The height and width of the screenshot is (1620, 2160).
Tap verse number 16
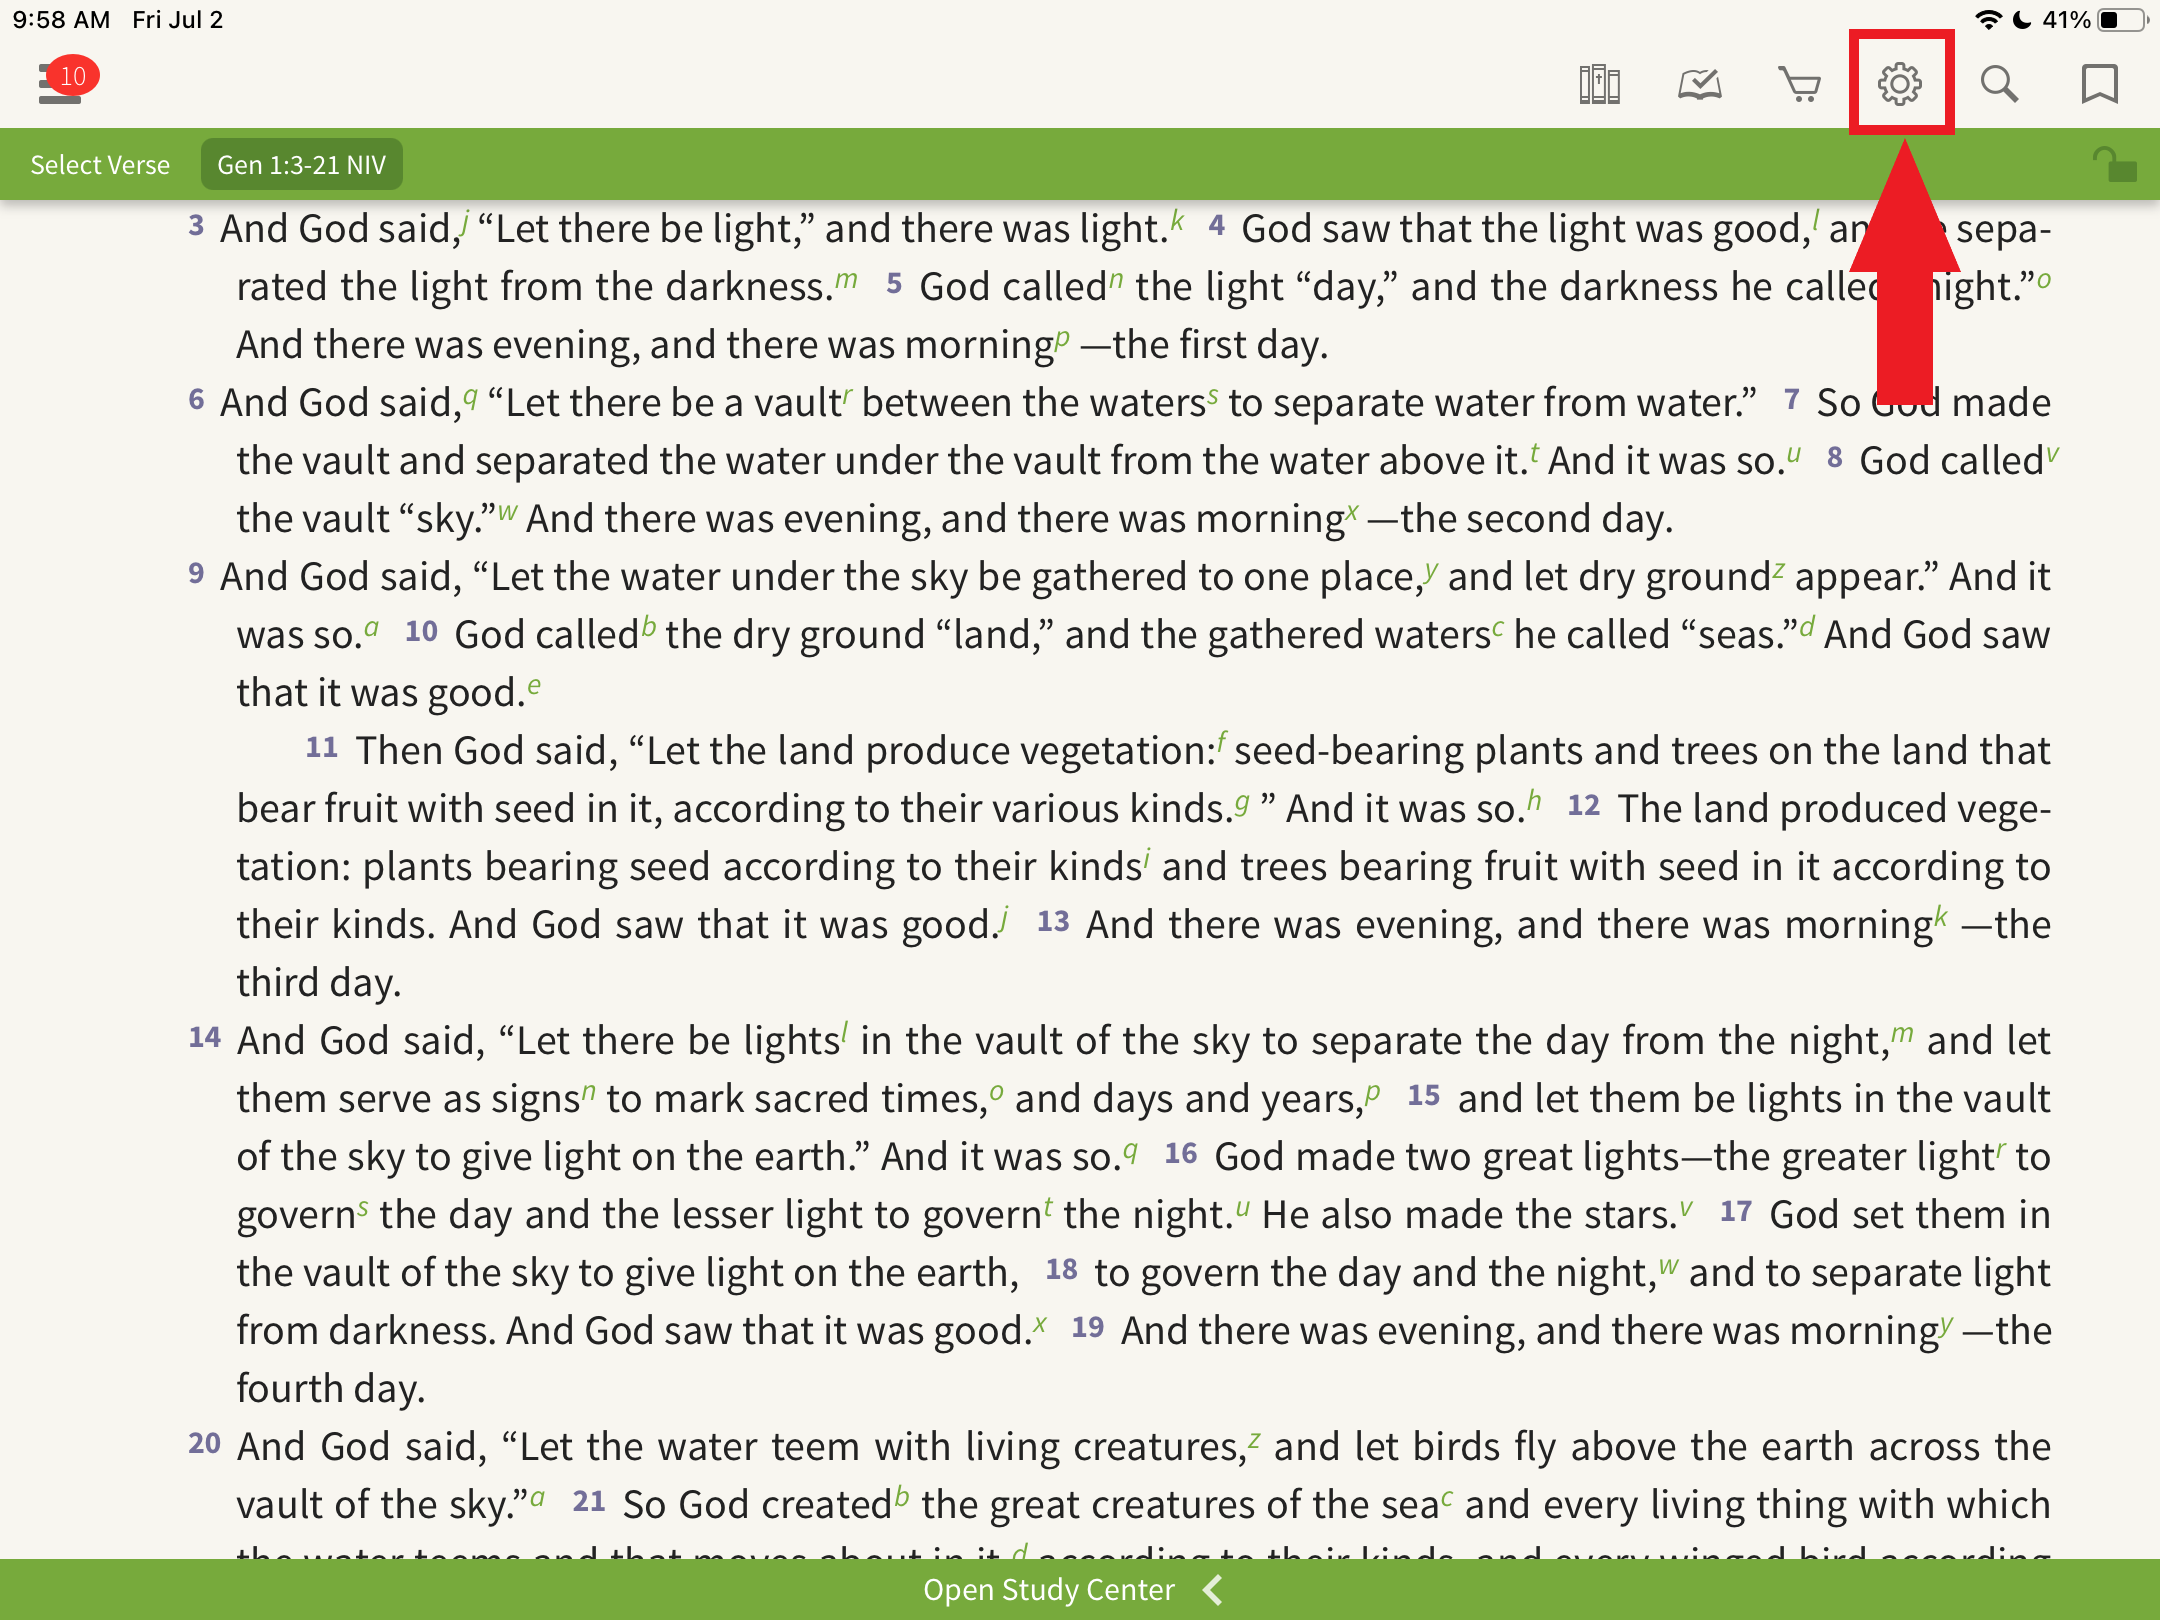tap(1181, 1154)
